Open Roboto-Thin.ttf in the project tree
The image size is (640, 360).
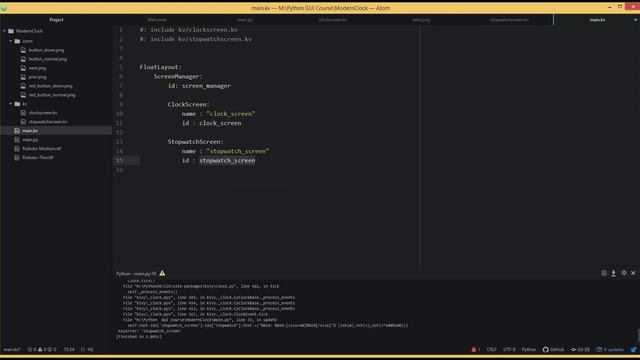click(x=38, y=158)
